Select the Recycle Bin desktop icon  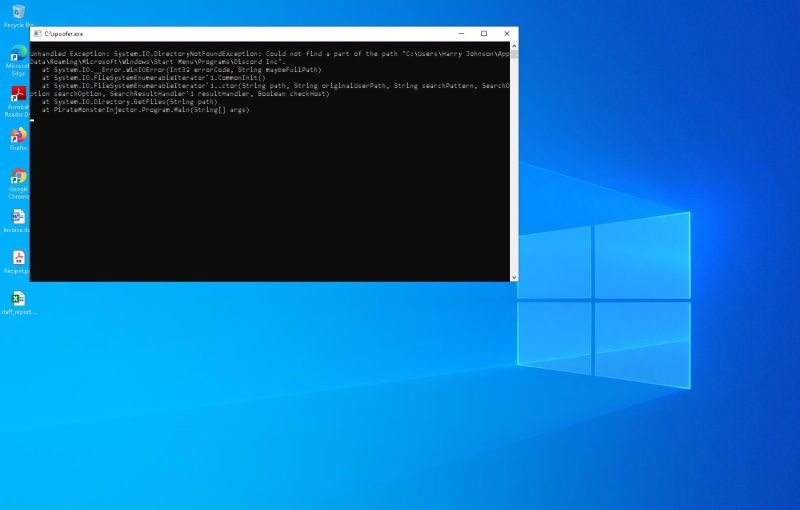click(x=18, y=15)
